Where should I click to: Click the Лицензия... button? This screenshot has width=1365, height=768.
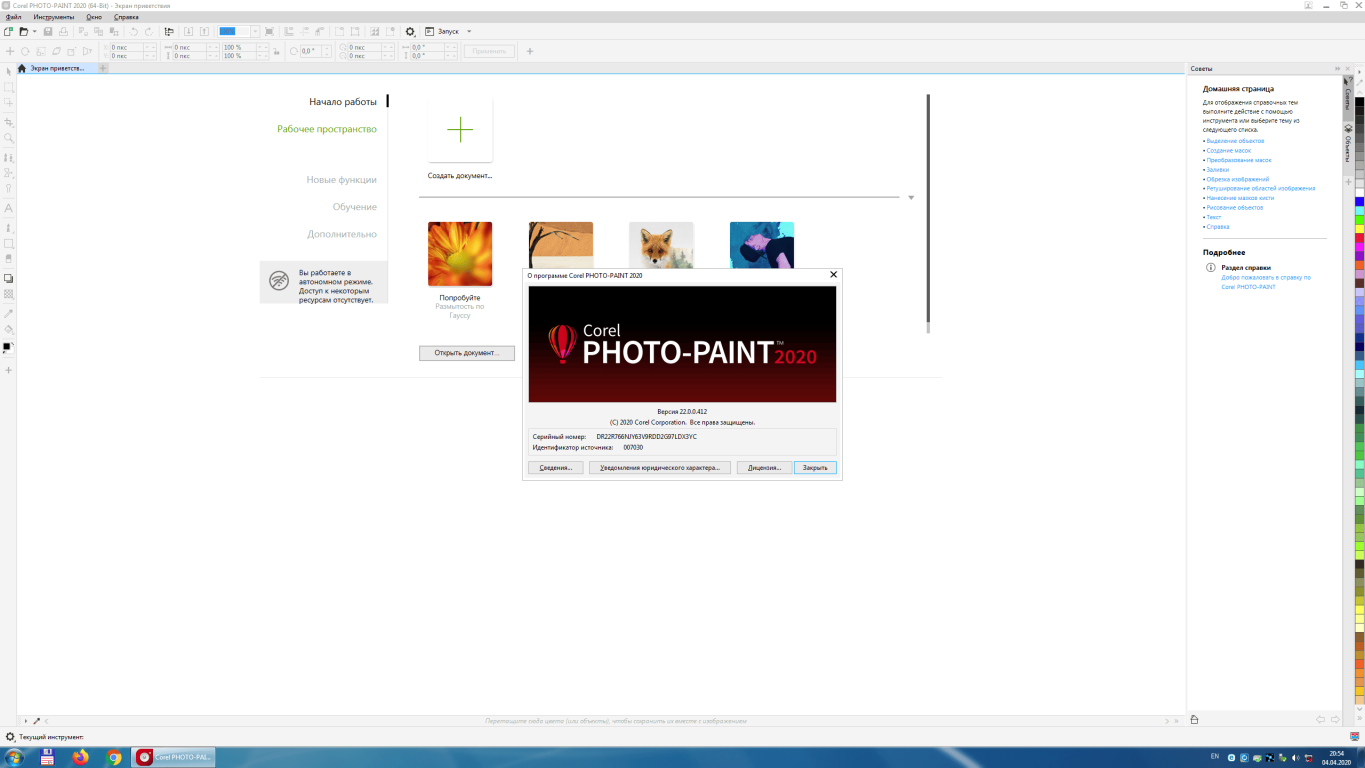(x=764, y=467)
